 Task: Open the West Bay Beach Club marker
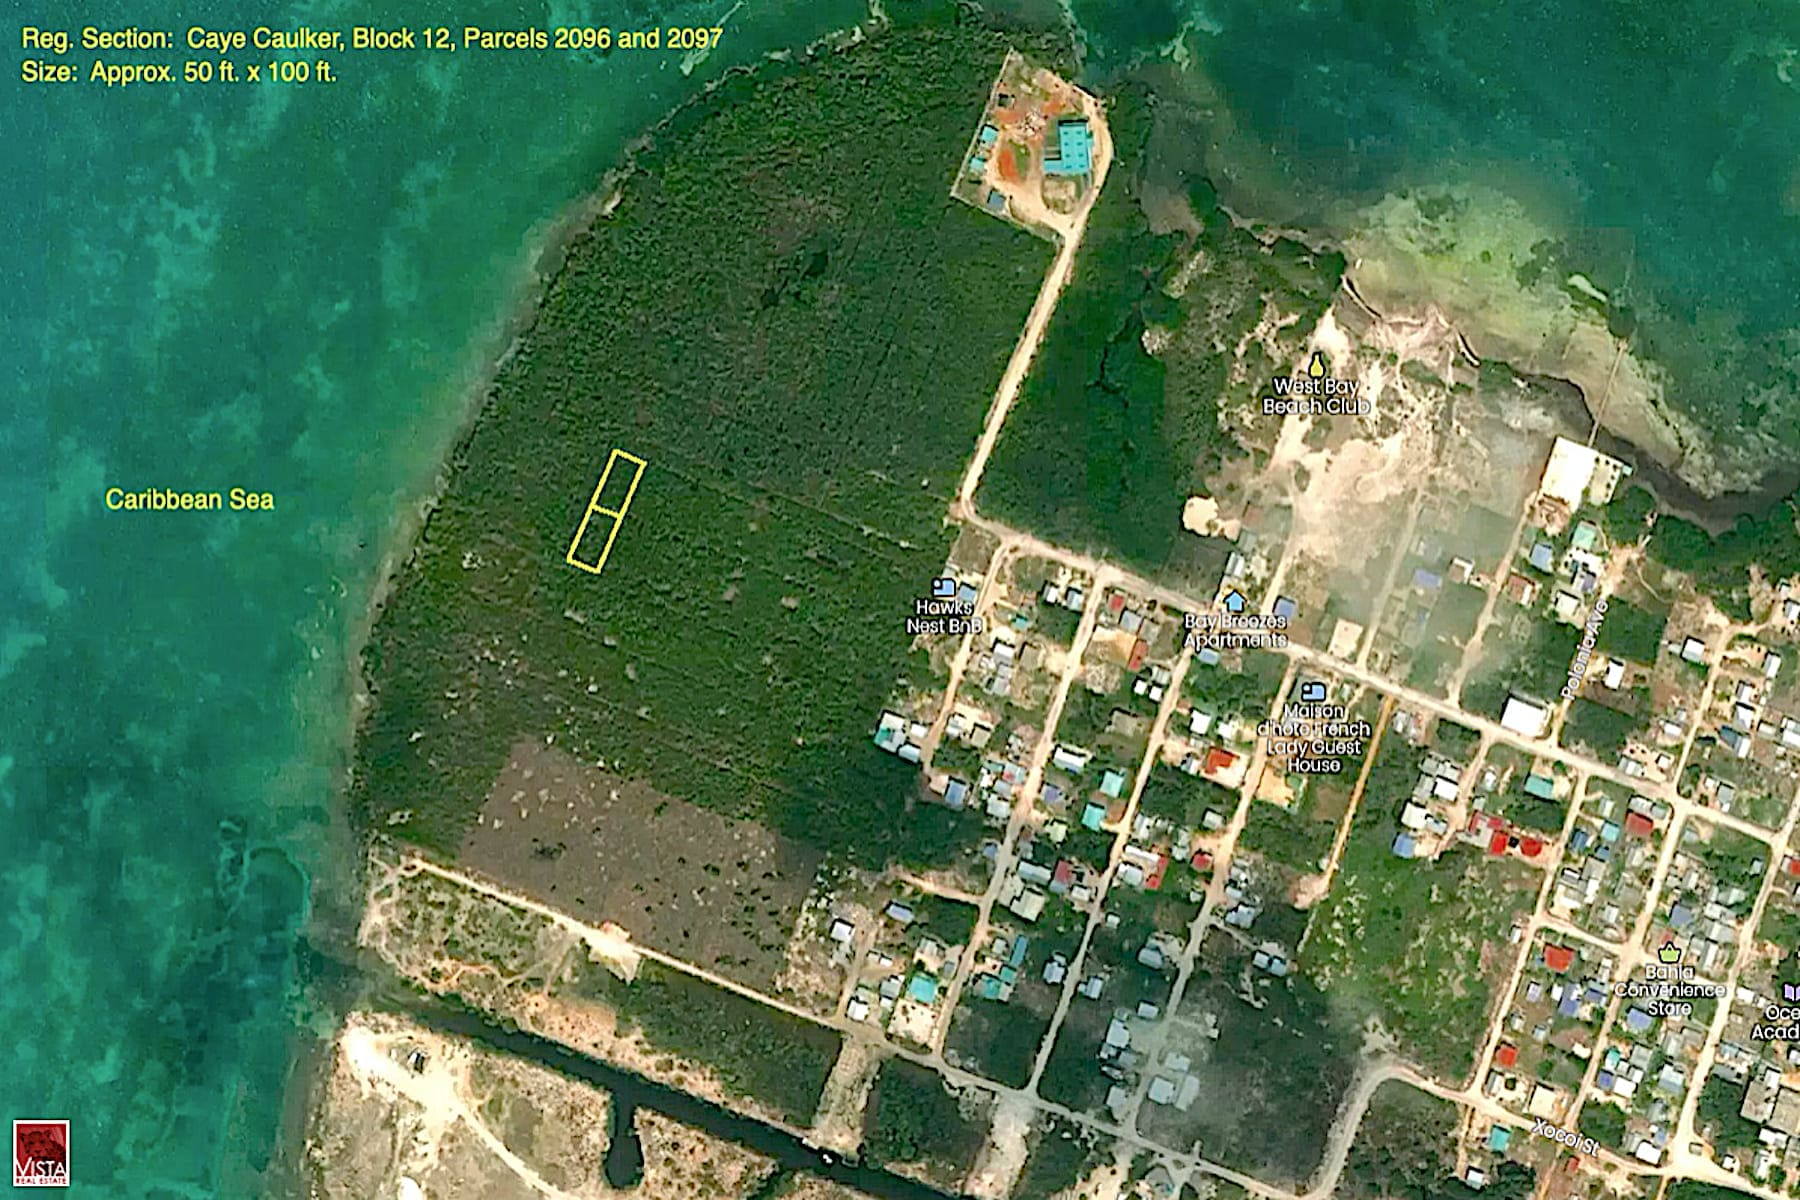point(1316,364)
